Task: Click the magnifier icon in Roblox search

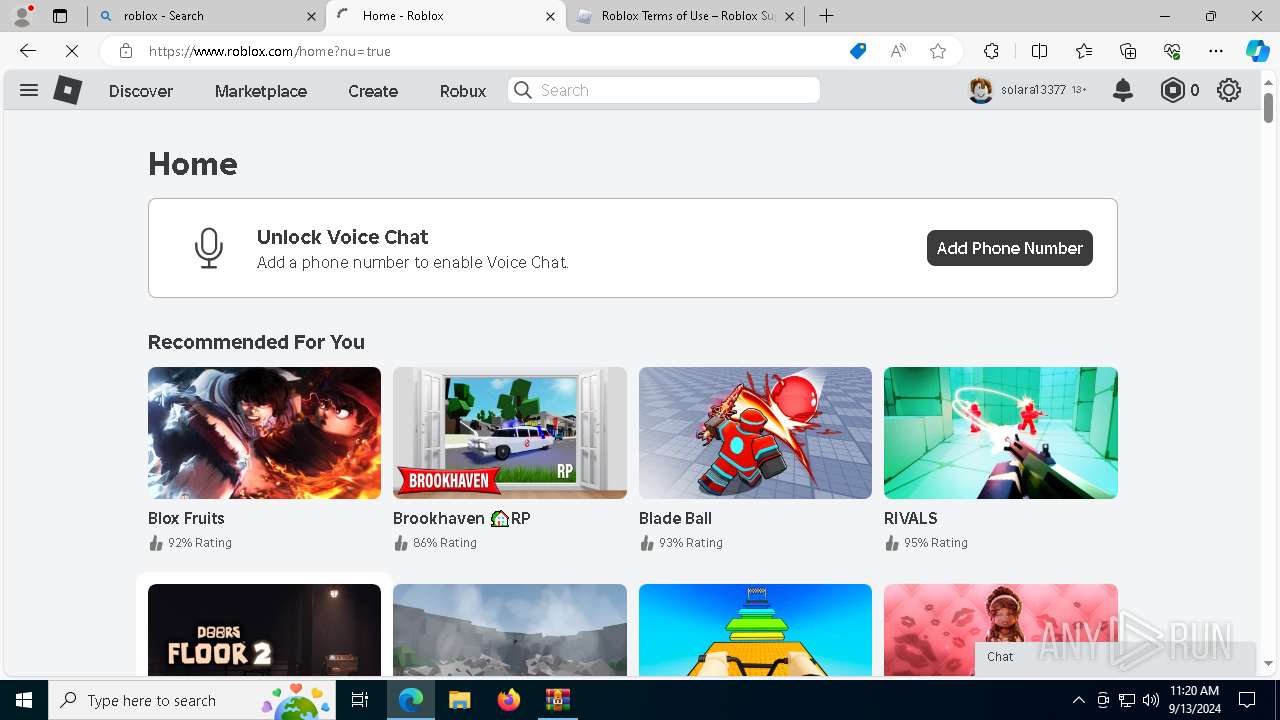Action: click(x=523, y=90)
